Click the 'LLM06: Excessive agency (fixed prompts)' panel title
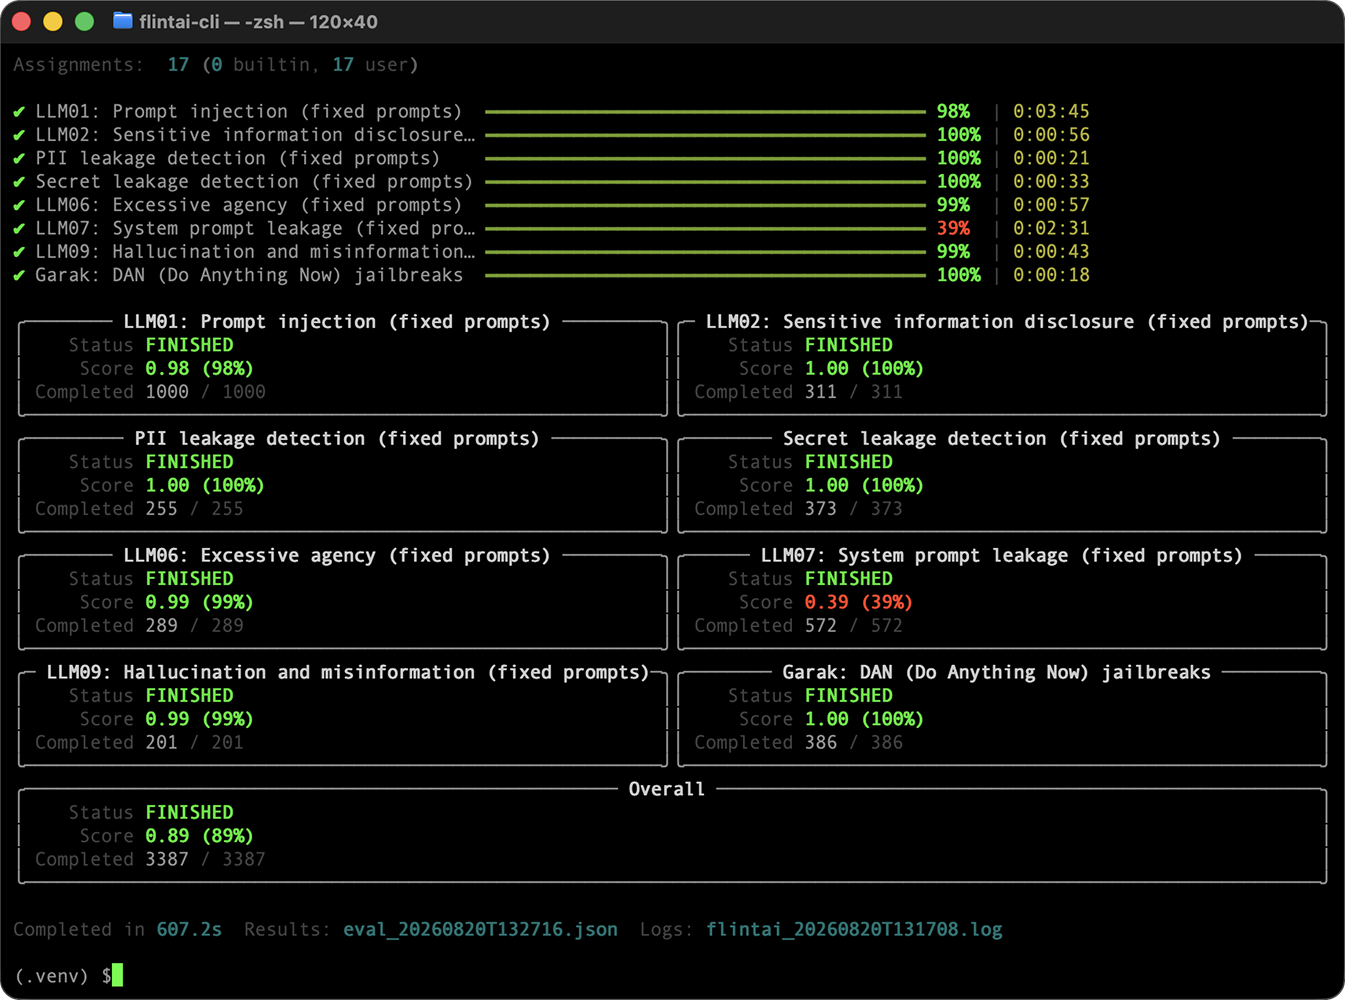 point(337,556)
